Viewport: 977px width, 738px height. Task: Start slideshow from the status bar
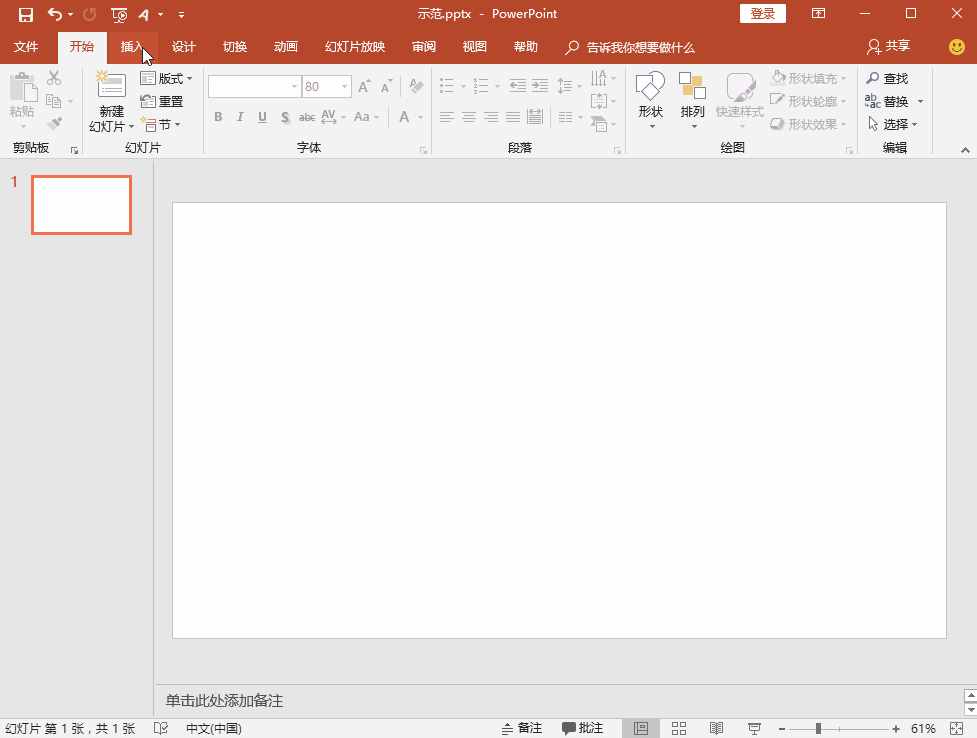754,727
